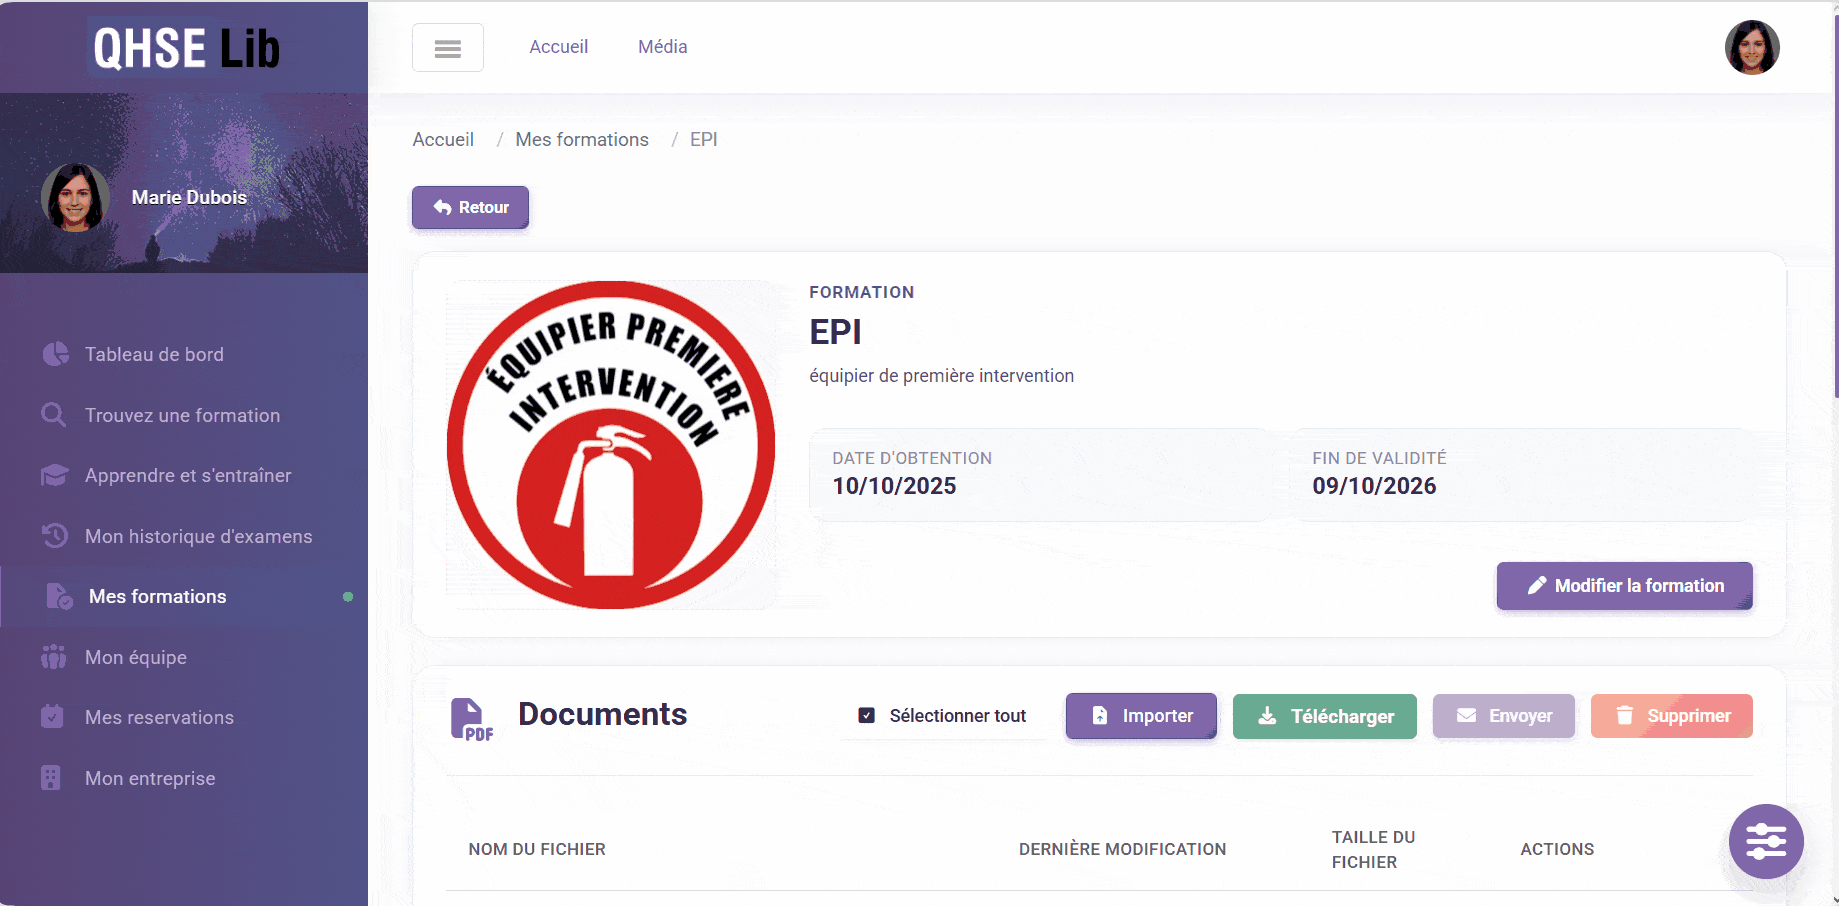The image size is (1839, 906).
Task: Open the floating filter button at bottom right
Action: point(1766,842)
